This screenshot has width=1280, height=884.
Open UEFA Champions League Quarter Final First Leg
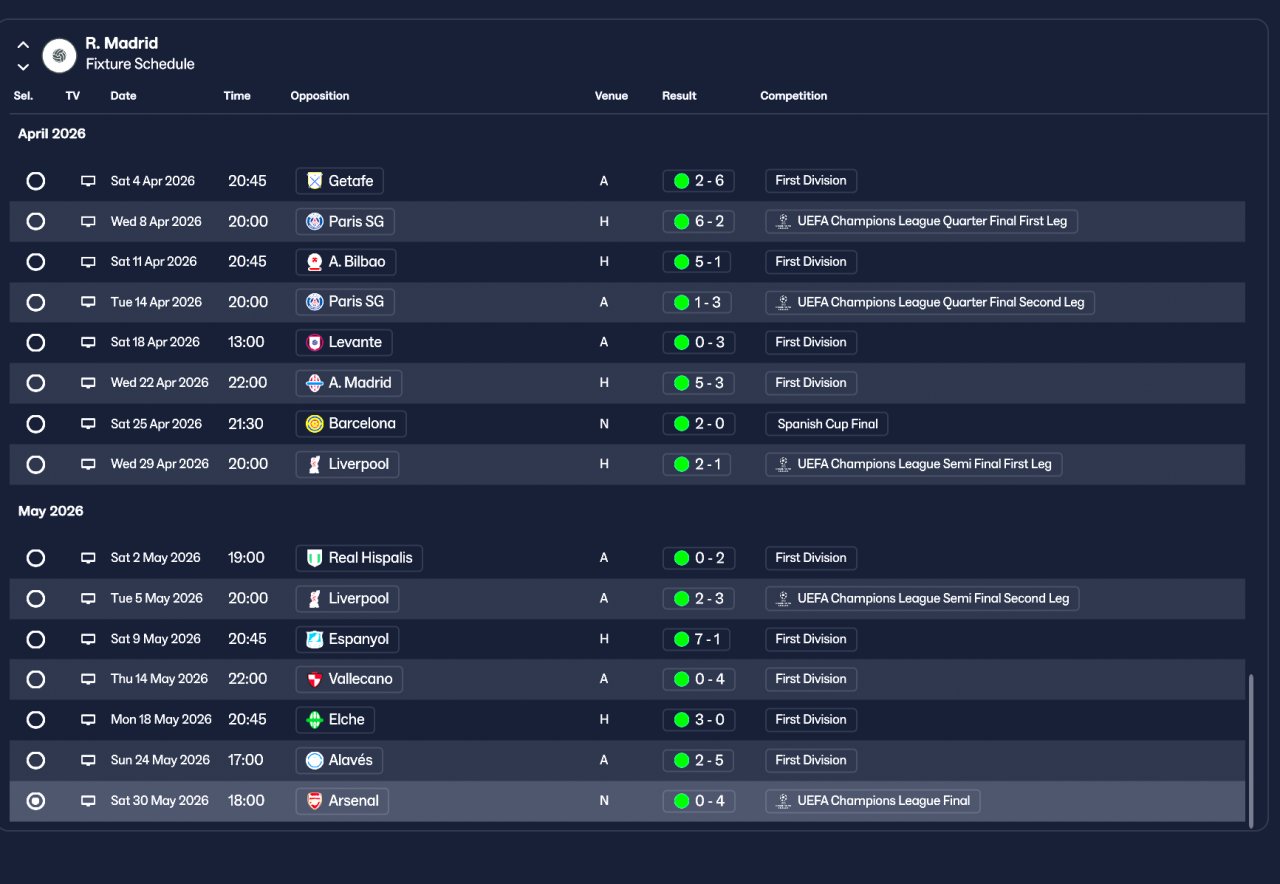pos(922,221)
